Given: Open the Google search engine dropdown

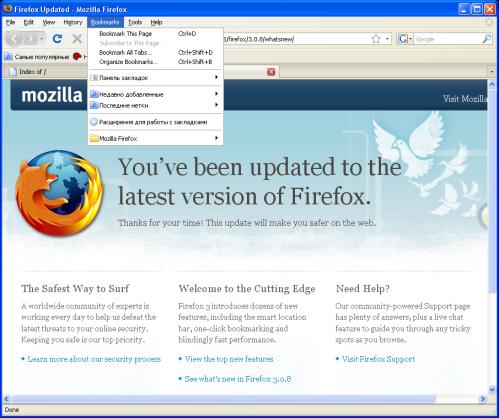Looking at the screenshot, I should (404, 39).
